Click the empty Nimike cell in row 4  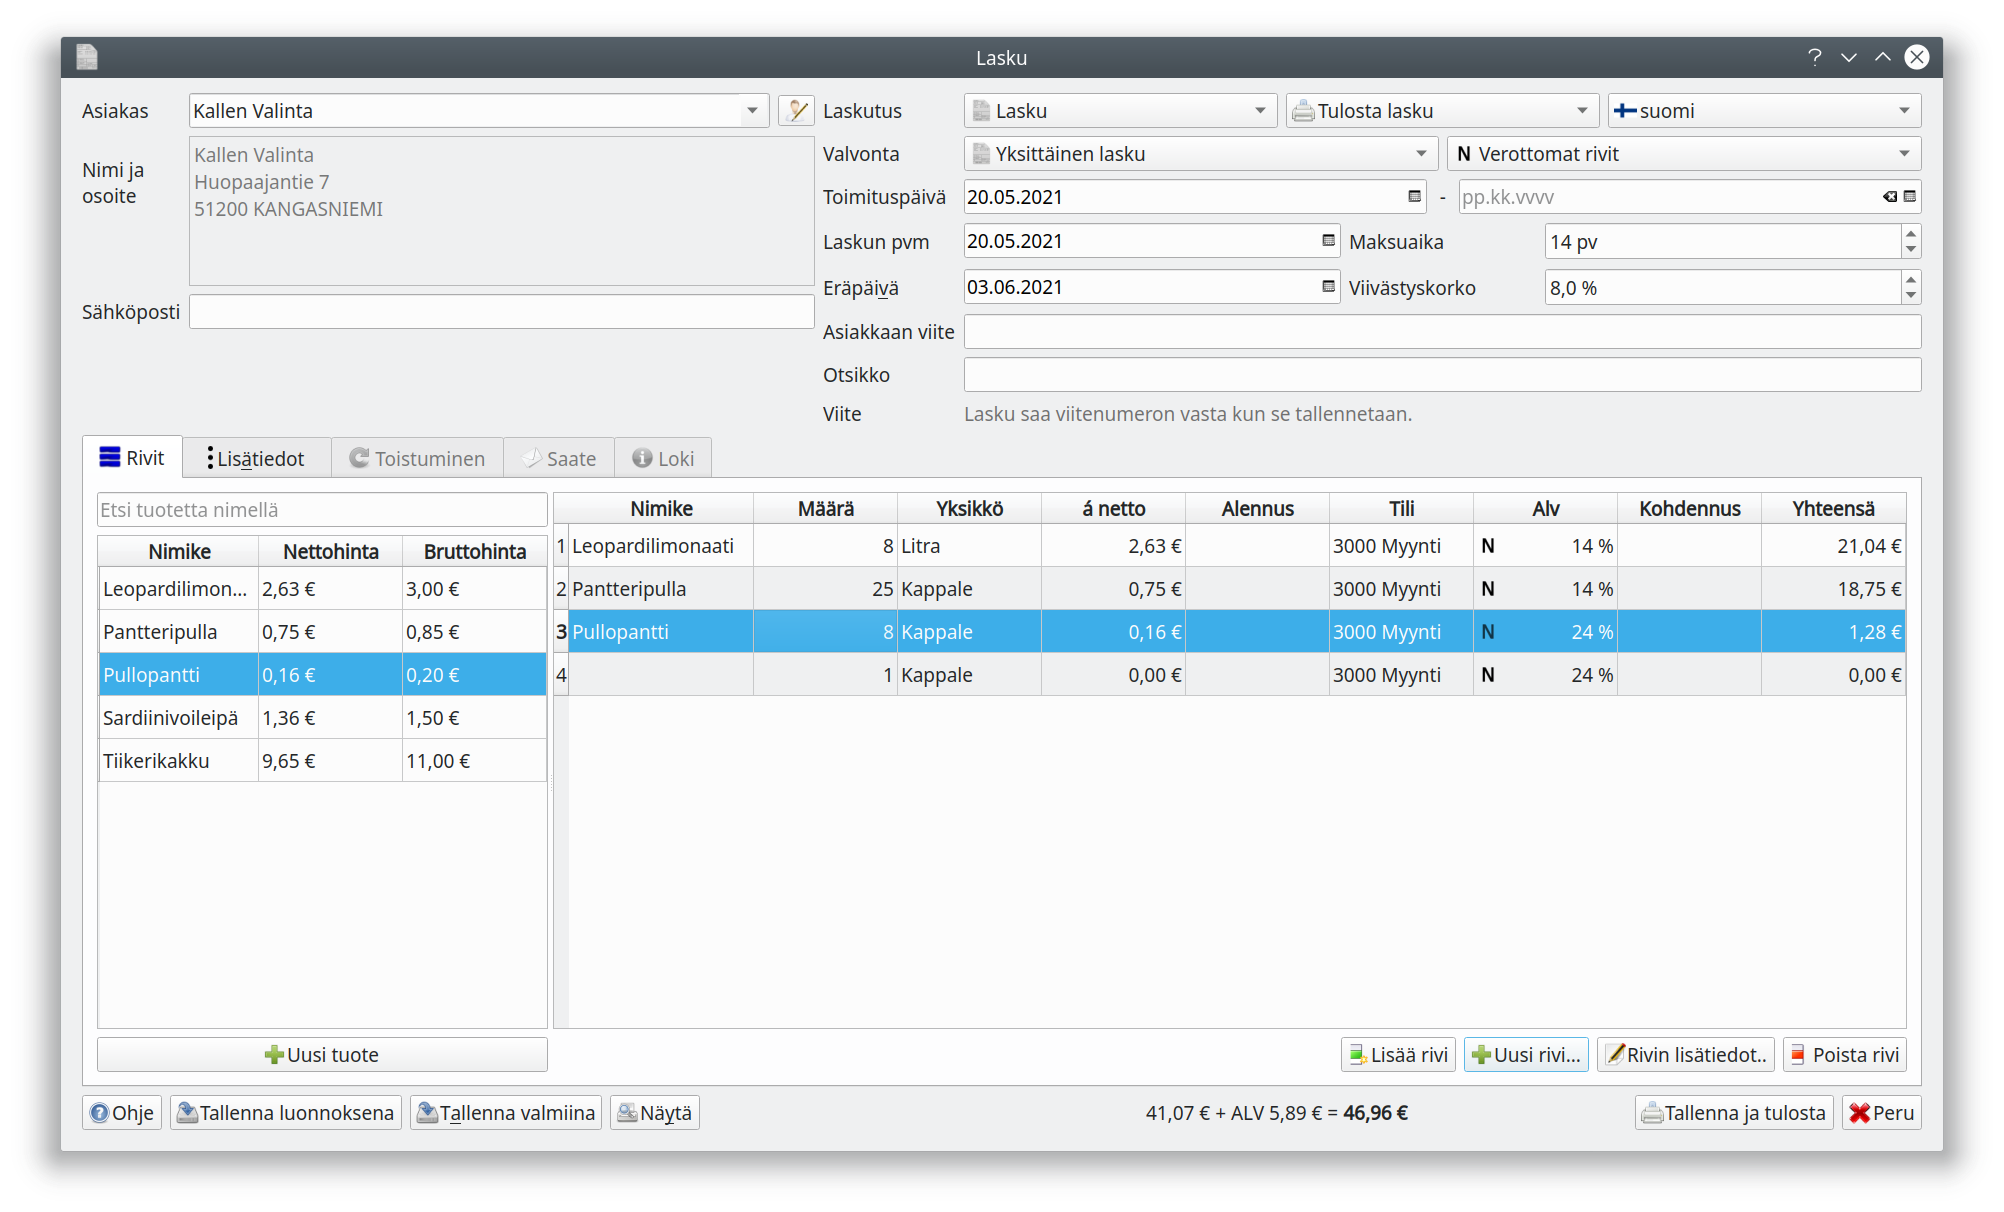pyautogui.click(x=661, y=675)
